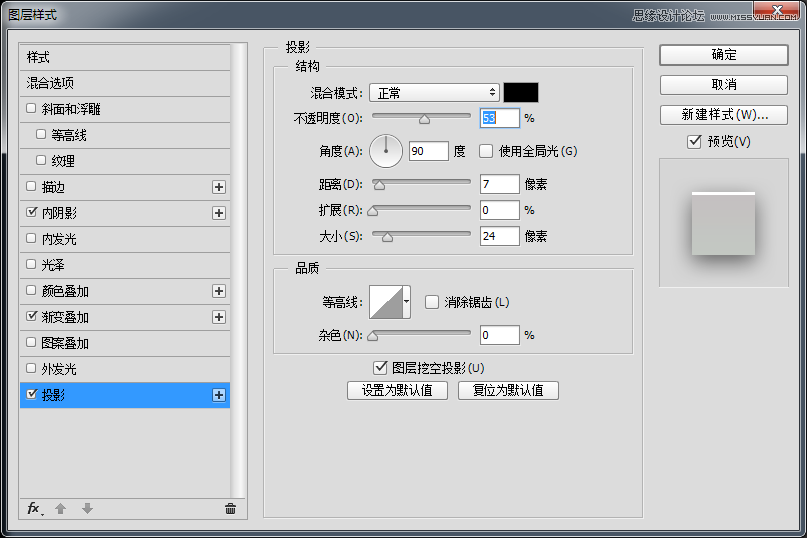The height and width of the screenshot is (538, 807).
Task: Click the 设置为默认值 button
Action: 397,390
